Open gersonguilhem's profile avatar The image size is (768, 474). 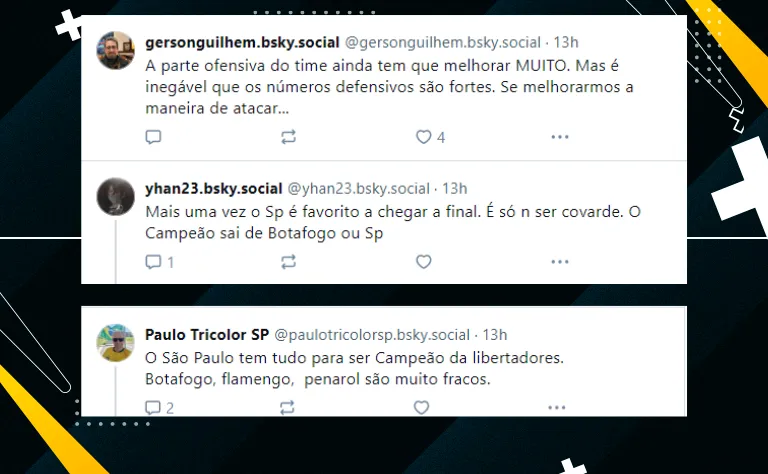pyautogui.click(x=116, y=50)
